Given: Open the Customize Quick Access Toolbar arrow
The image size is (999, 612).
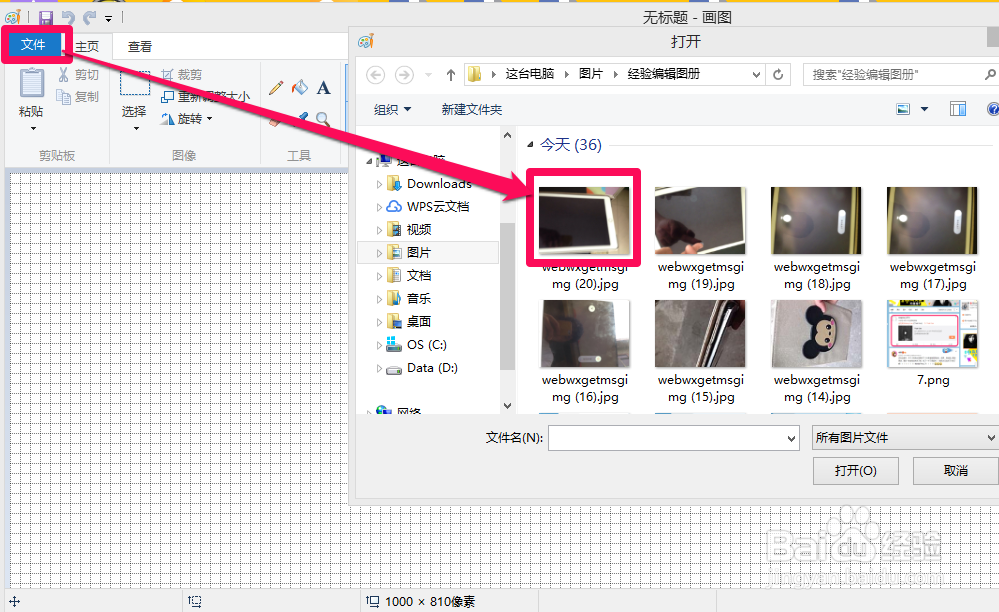Looking at the screenshot, I should (x=108, y=18).
